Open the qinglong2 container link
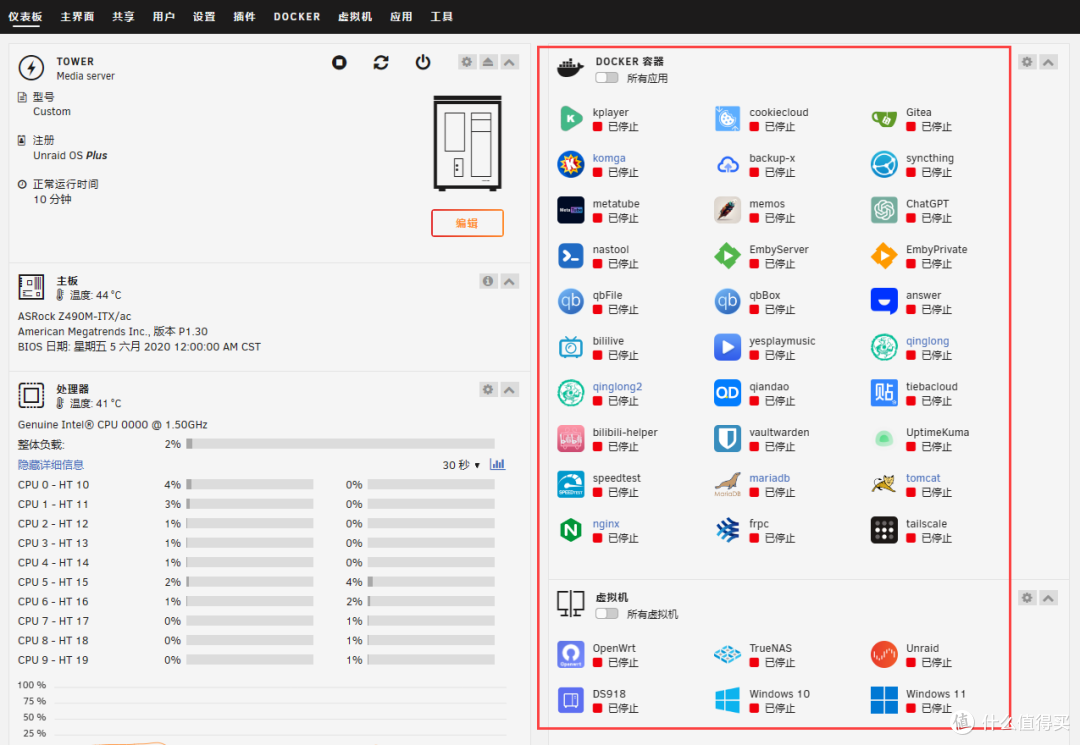The image size is (1080, 745). (x=617, y=386)
